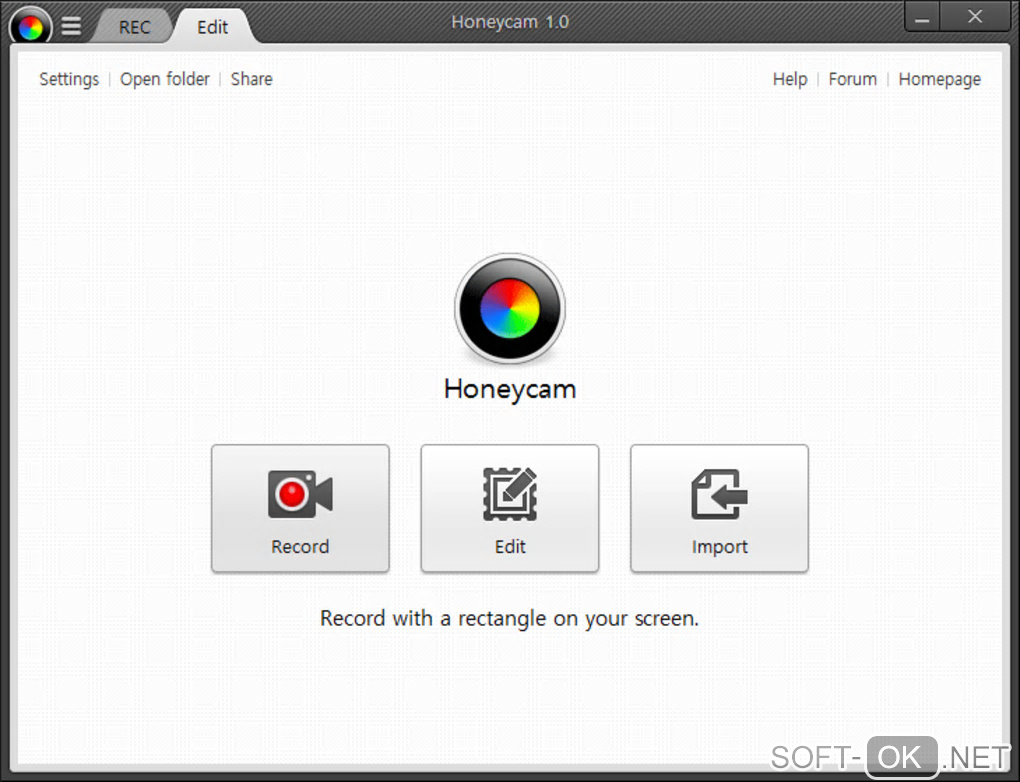Image resolution: width=1020 pixels, height=782 pixels.
Task: Click the Edit button with pencil icon
Action: [x=510, y=509]
